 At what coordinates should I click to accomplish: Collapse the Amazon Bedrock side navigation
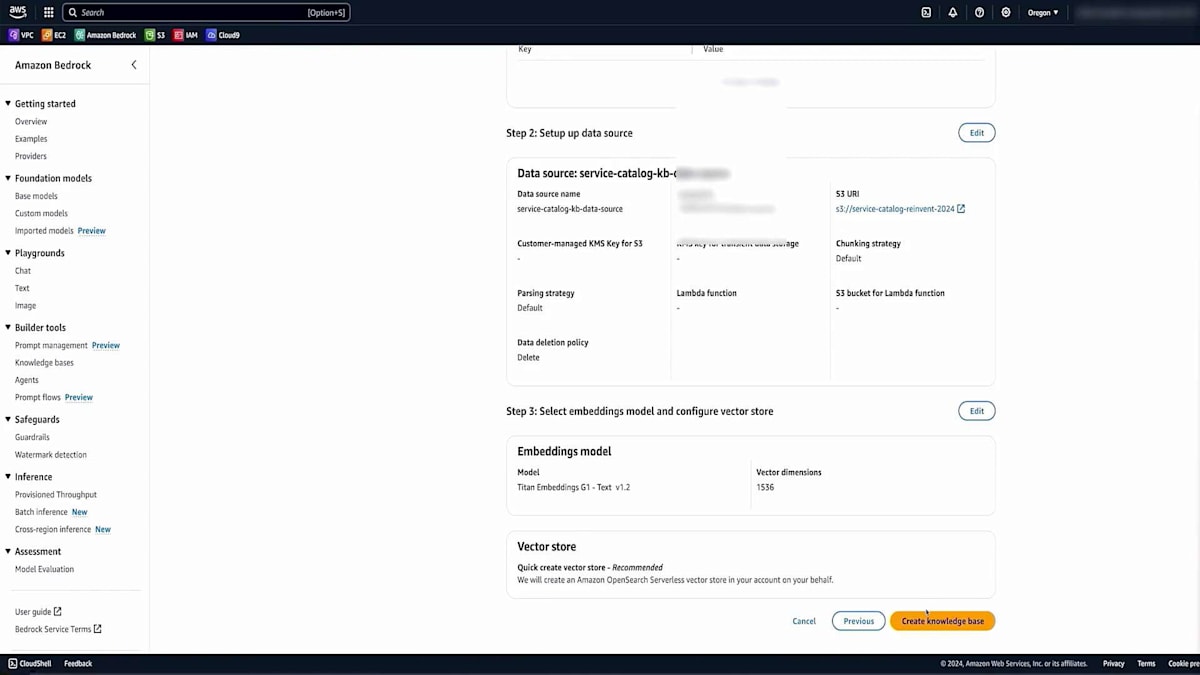click(x=134, y=65)
